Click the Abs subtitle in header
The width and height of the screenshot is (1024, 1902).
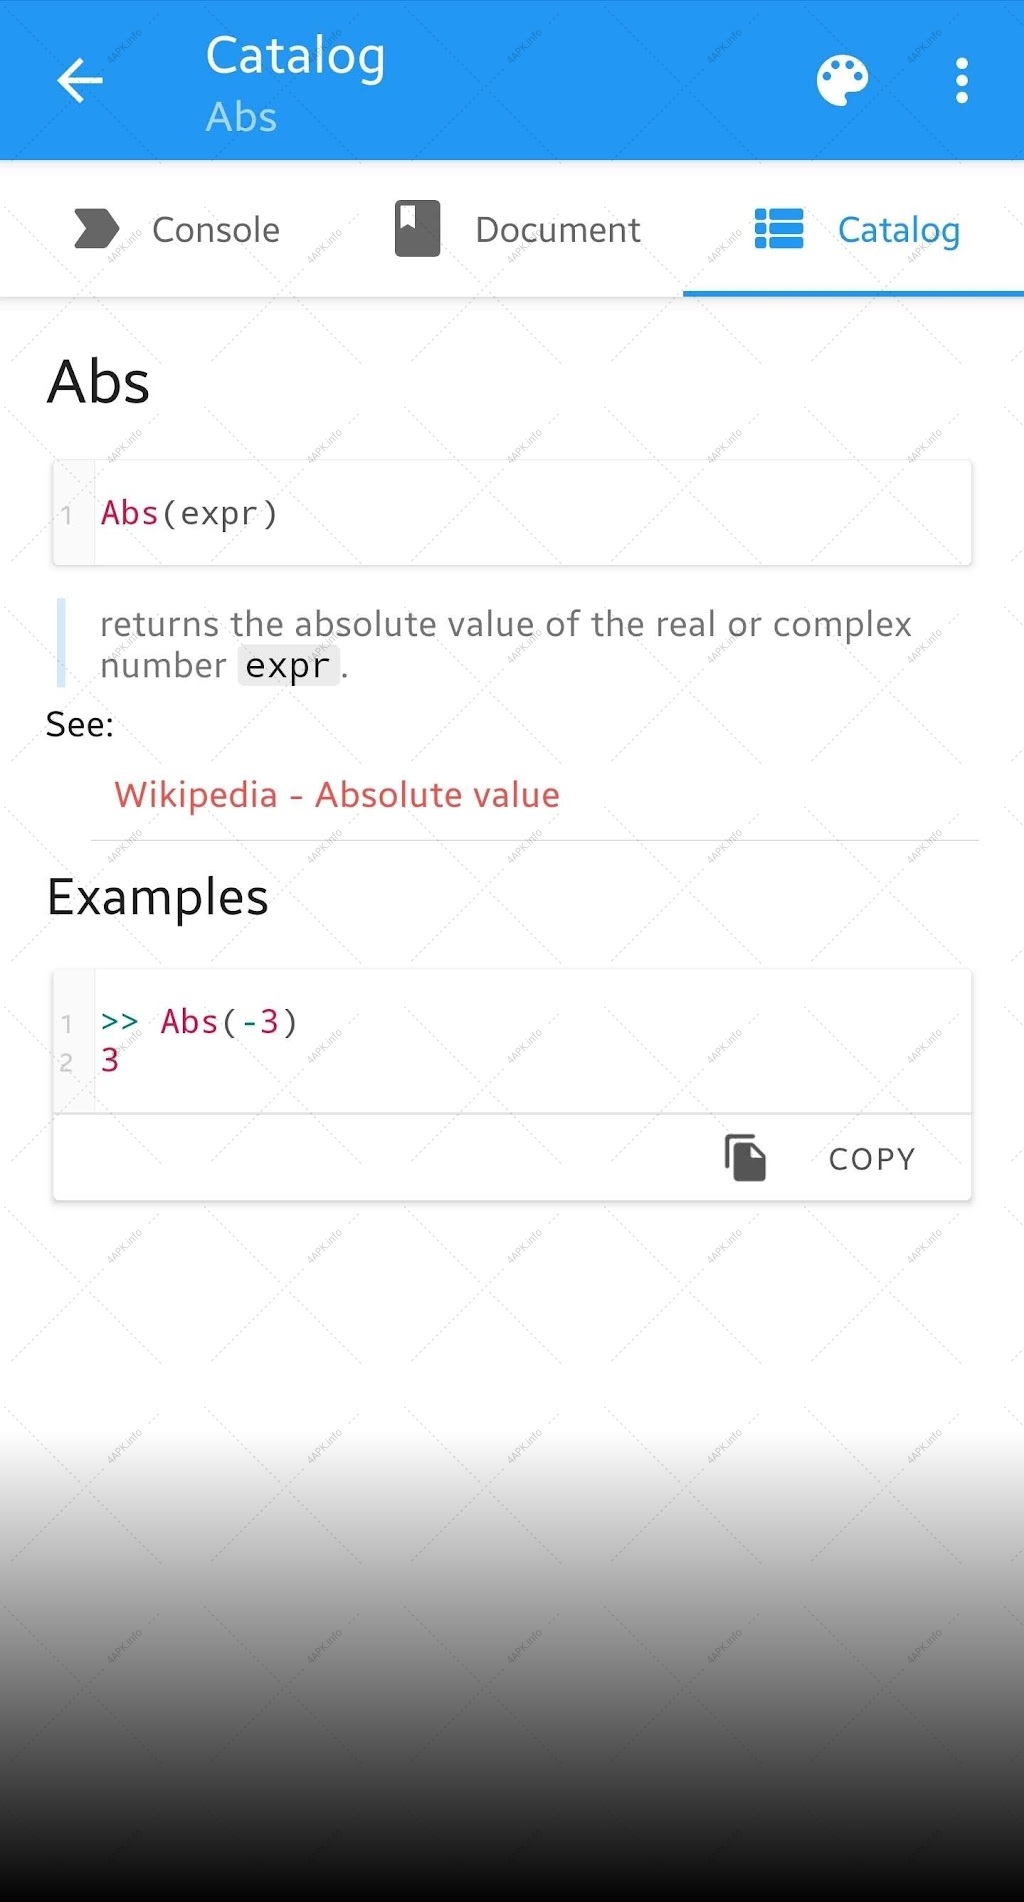[x=241, y=117]
